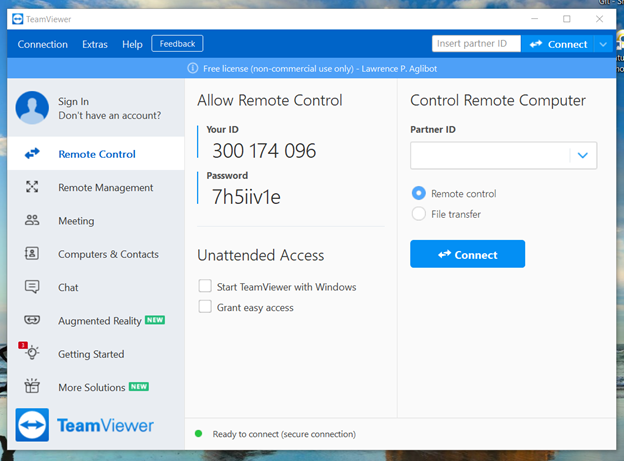Image resolution: width=624 pixels, height=461 pixels.
Task: Open the Chat section
Action: [96, 287]
